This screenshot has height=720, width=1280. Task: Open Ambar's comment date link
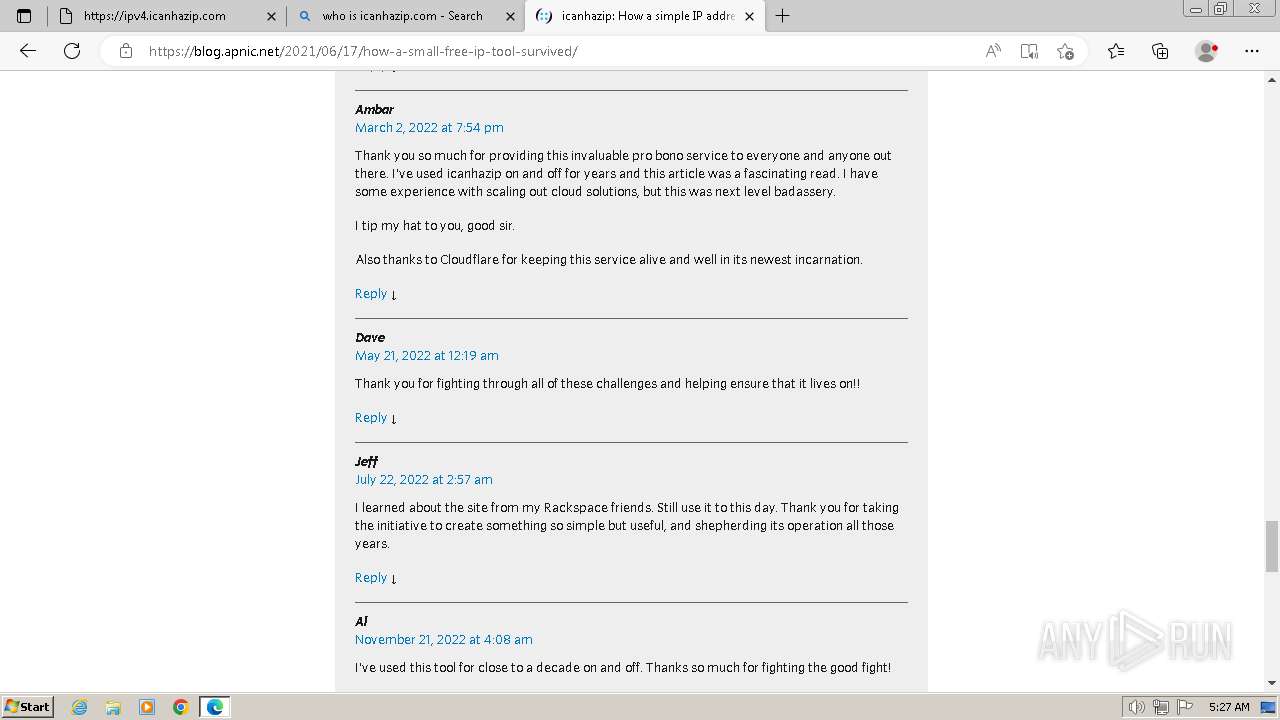[429, 128]
